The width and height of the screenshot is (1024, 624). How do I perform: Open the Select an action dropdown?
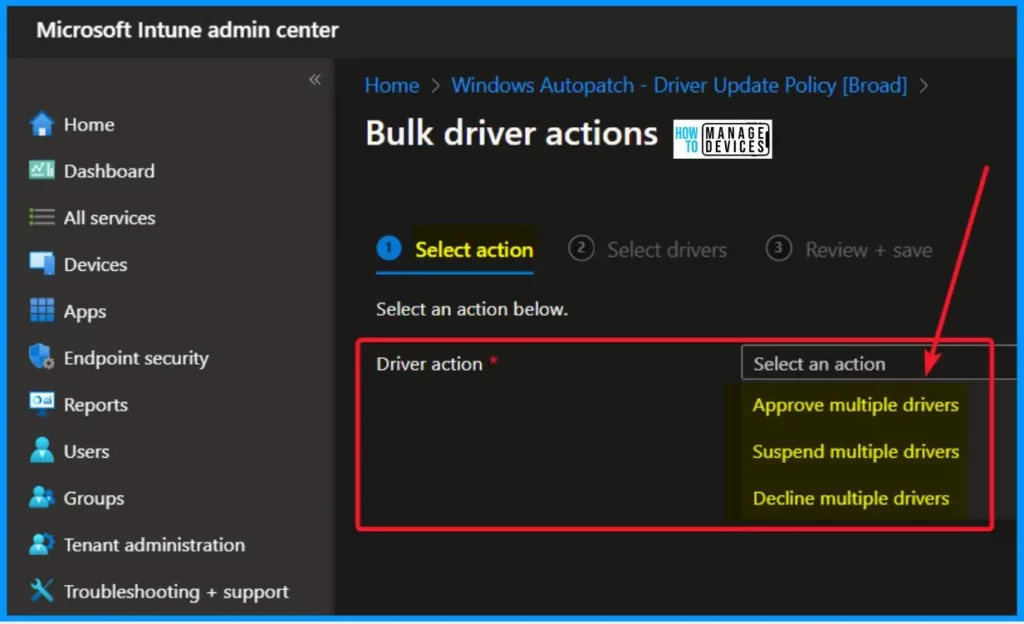click(x=879, y=363)
